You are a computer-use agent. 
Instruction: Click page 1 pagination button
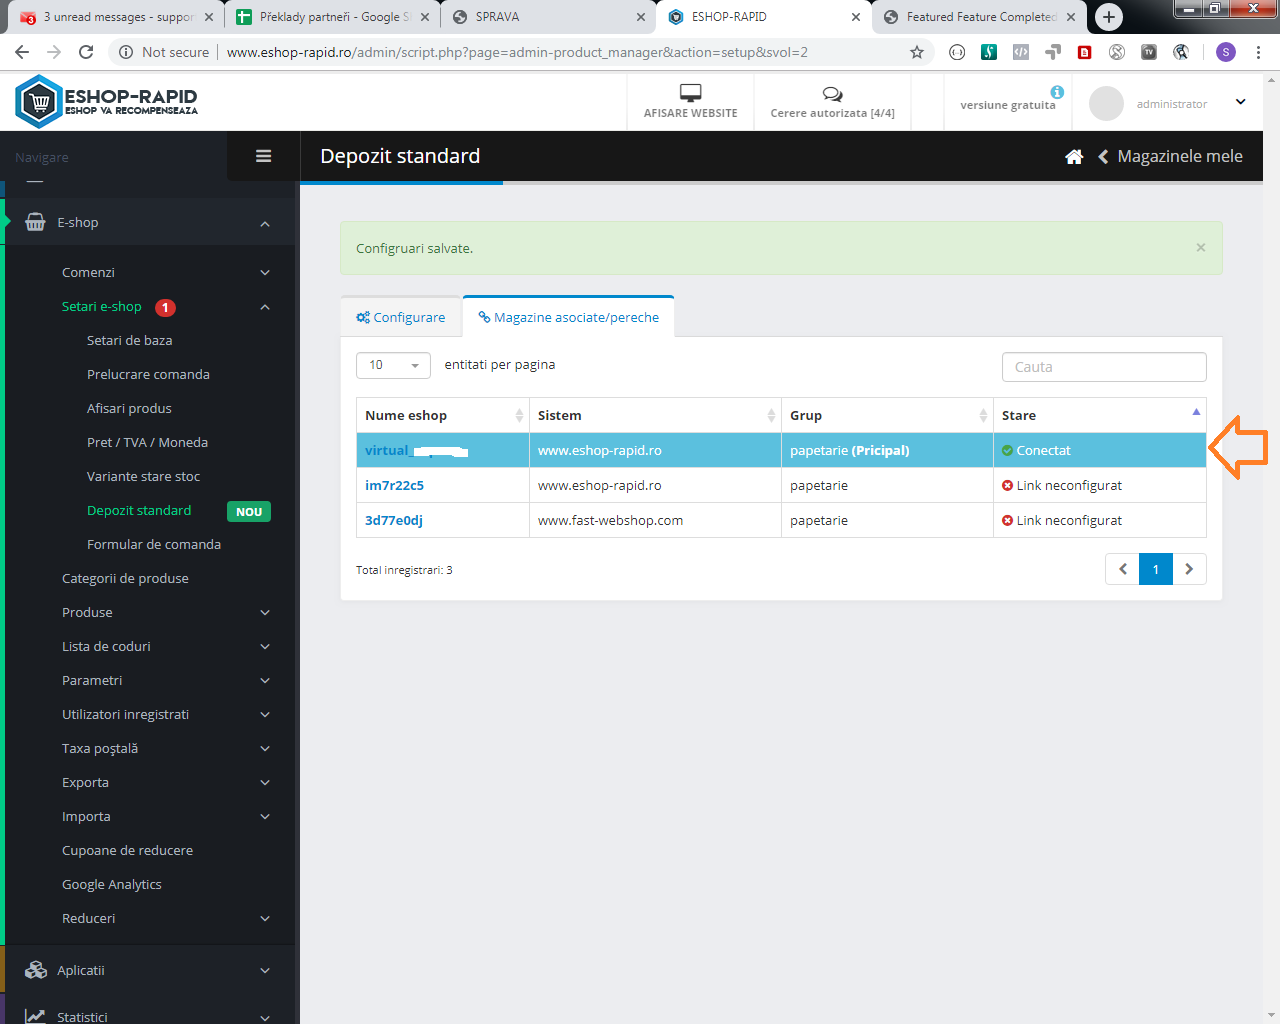[1156, 569]
